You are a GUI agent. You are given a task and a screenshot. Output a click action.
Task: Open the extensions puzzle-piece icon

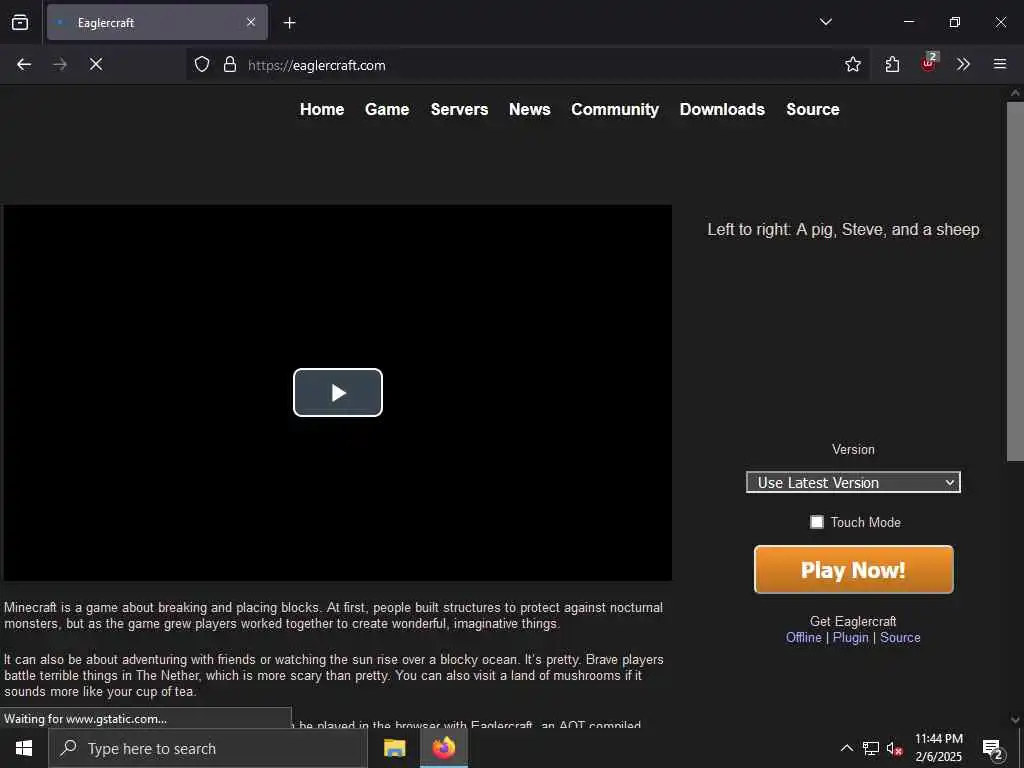[892, 64]
